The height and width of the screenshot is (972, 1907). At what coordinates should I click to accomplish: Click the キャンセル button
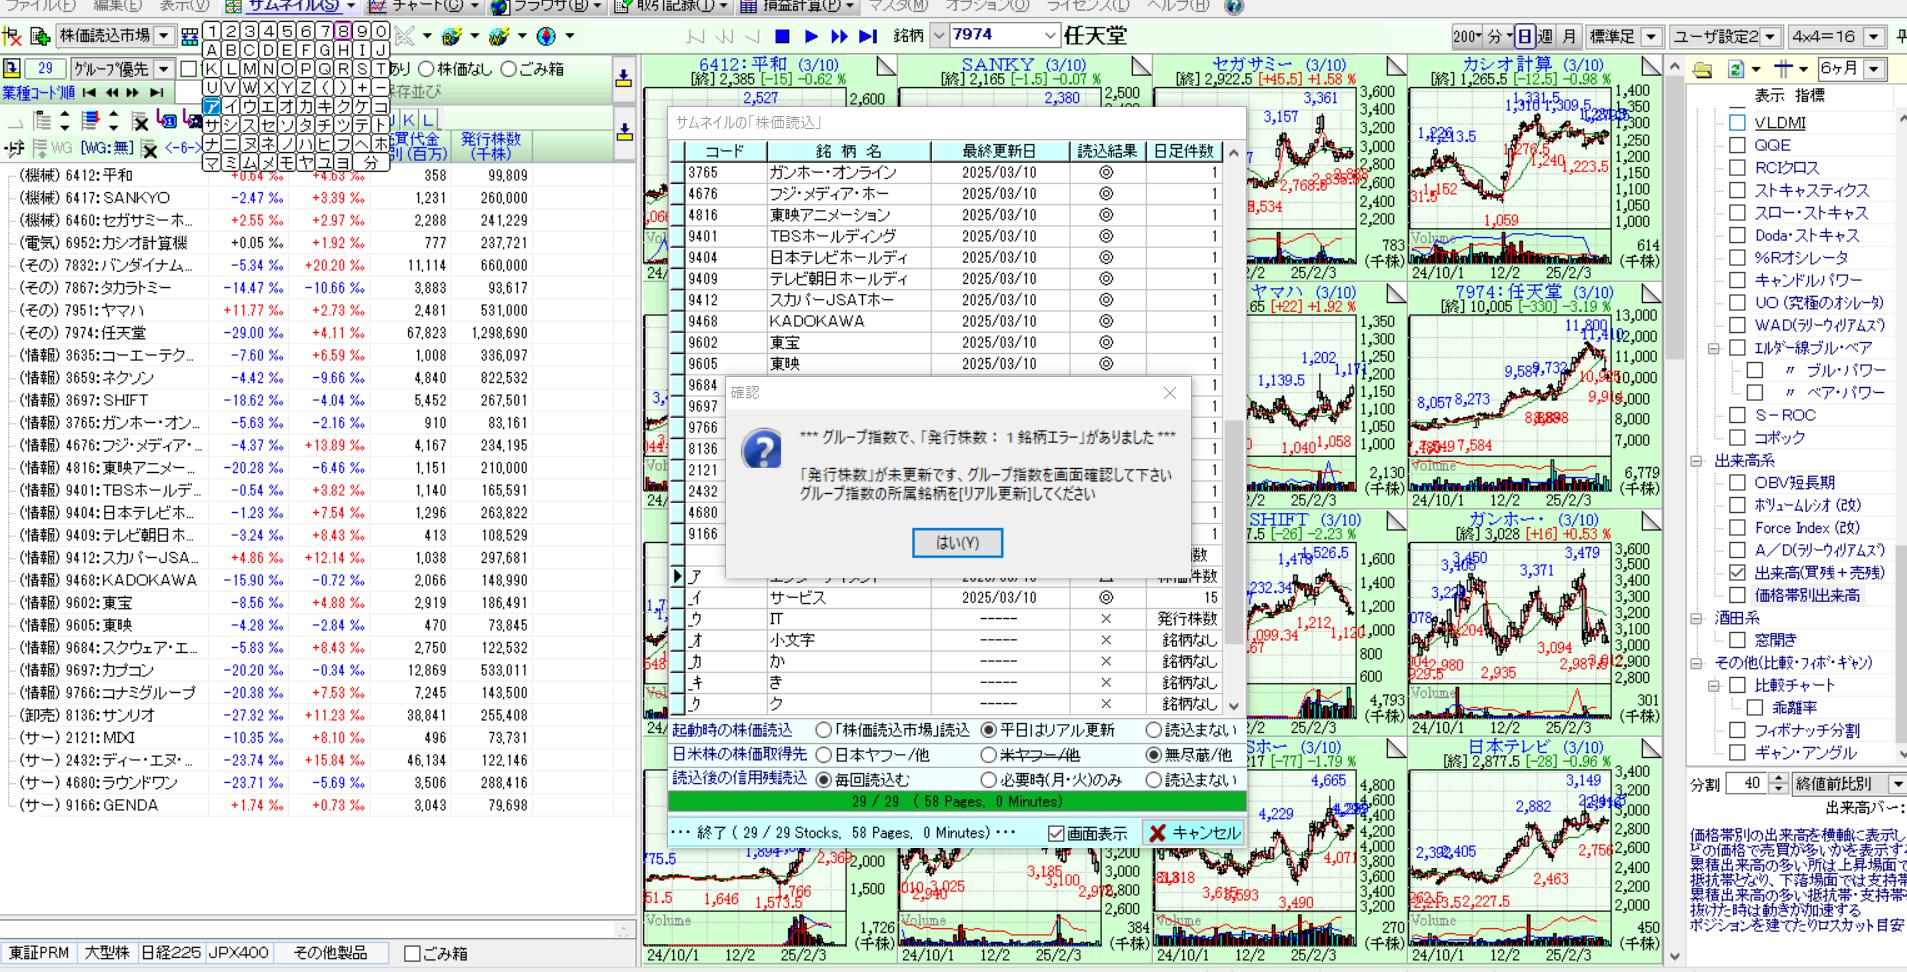(x=1194, y=833)
